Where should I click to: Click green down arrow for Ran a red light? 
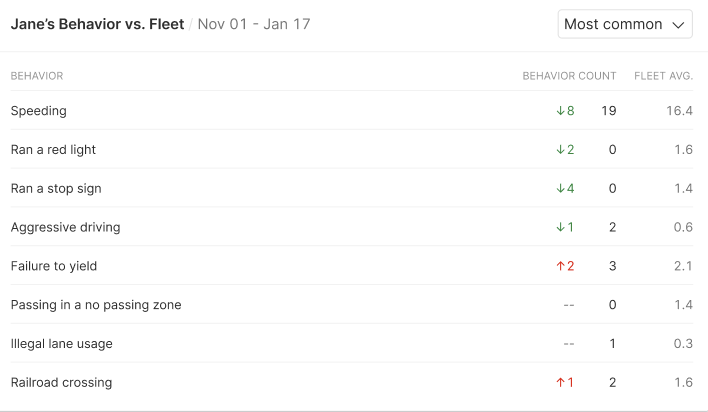[560, 150]
